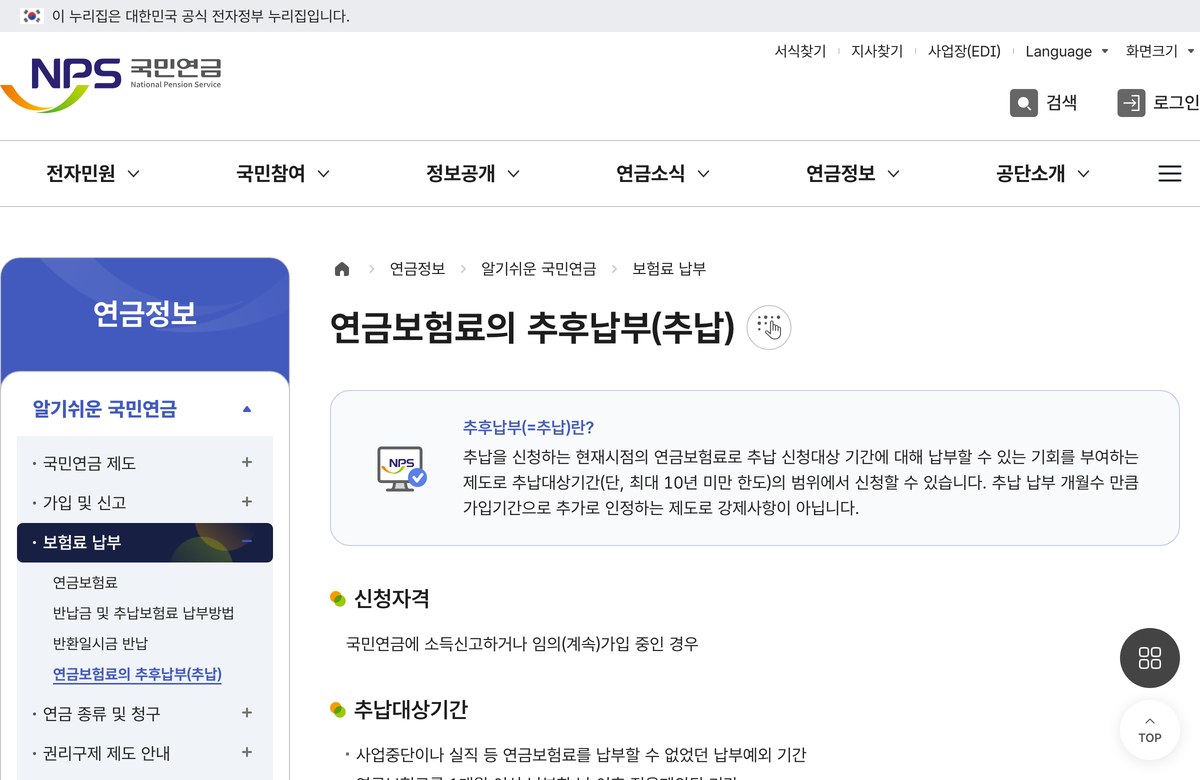Click the 사업장(EDI) link
Screen dimensions: 1200x780
point(964,51)
